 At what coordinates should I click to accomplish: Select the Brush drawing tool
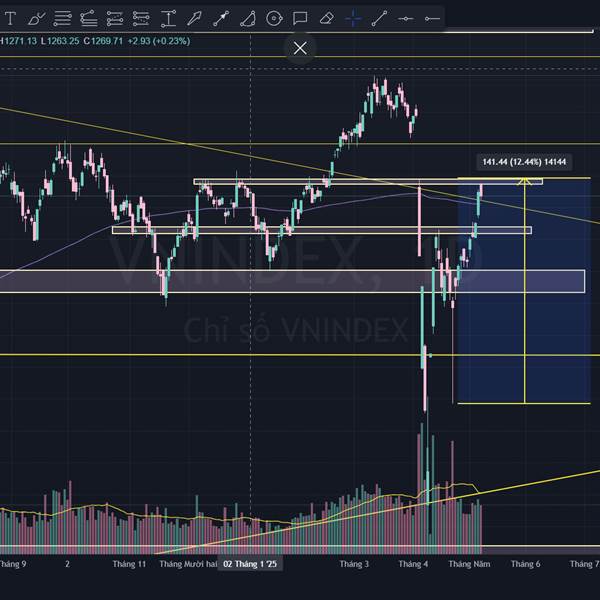(36, 18)
